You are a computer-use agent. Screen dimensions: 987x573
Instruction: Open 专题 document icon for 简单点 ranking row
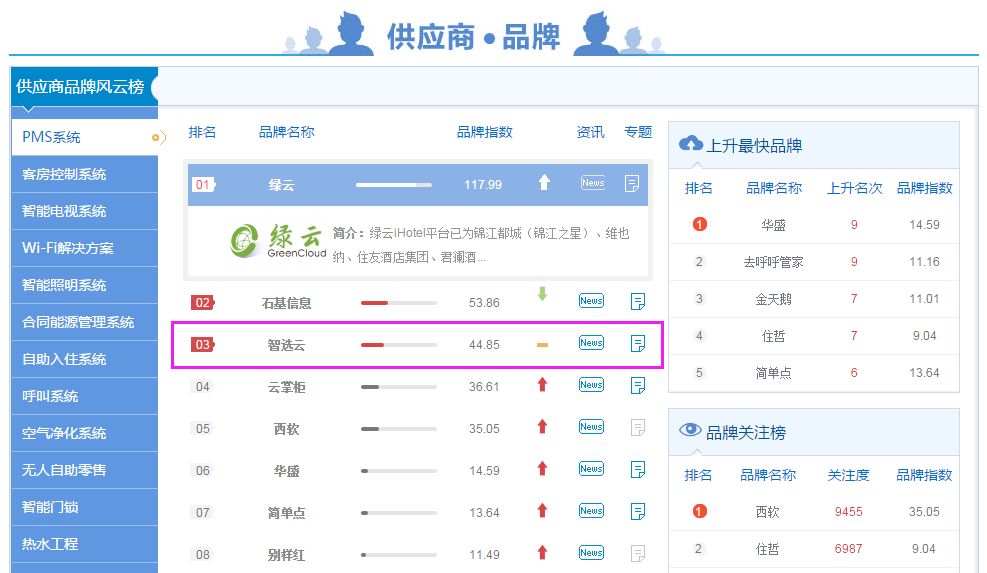click(638, 512)
